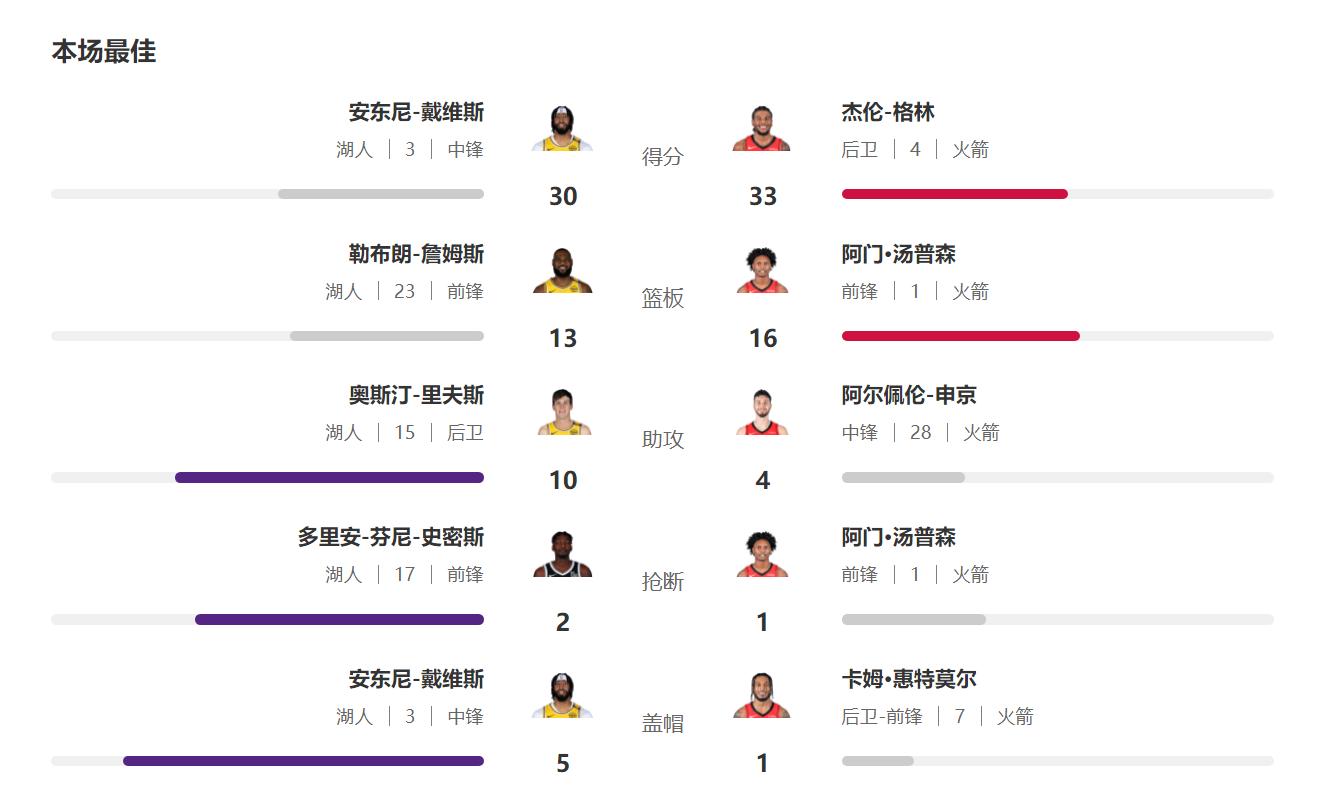Viewport: 1330px width, 810px height.
Task: Open the 卡姆·惠特莫尔 player name link
Action: pos(909,679)
